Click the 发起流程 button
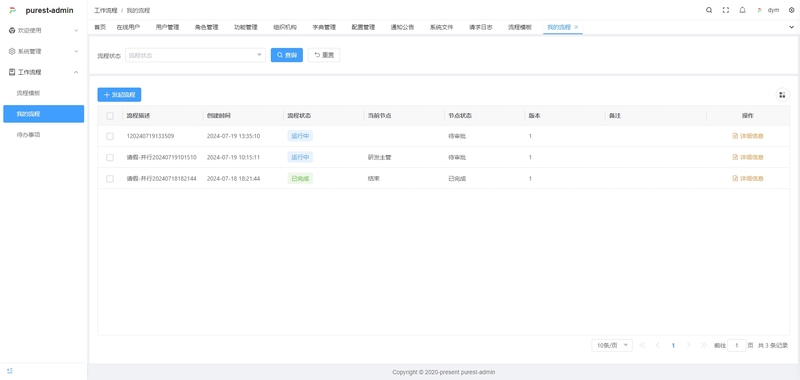 point(119,95)
